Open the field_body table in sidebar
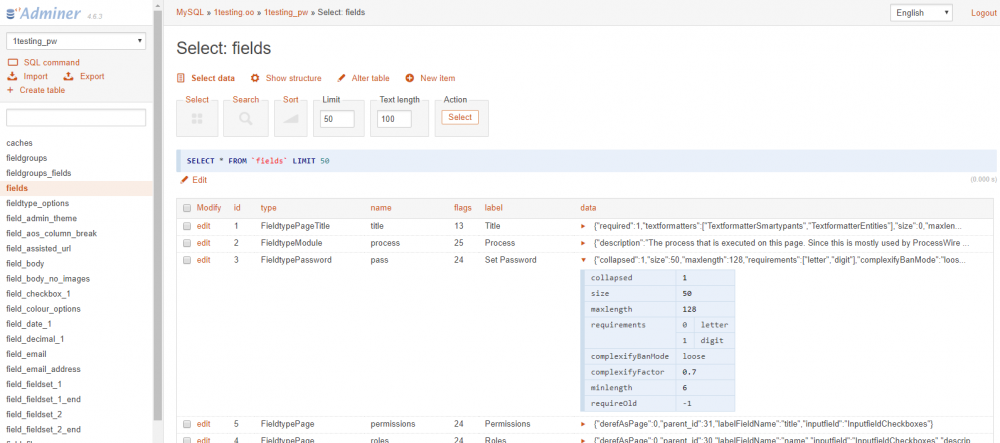 pos(27,262)
